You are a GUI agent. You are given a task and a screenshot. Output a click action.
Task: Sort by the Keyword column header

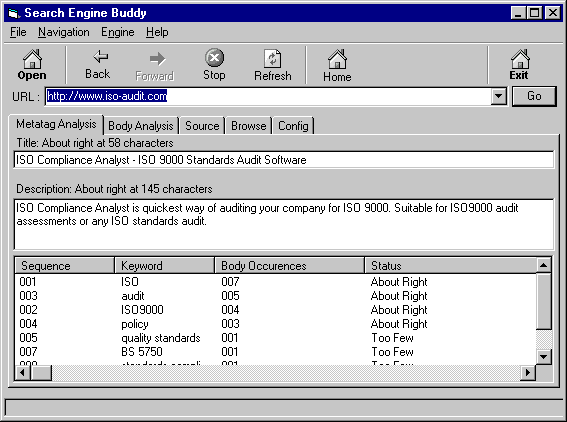click(x=165, y=266)
